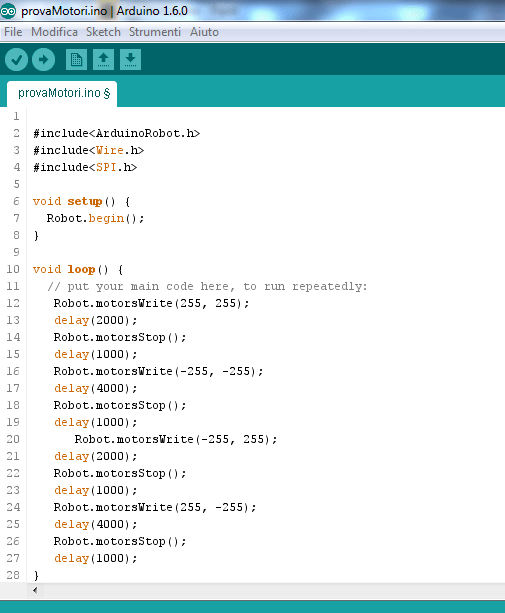The image size is (505, 613).
Task: Click the horizontal scrollbar left arrow
Action: (x=35, y=590)
